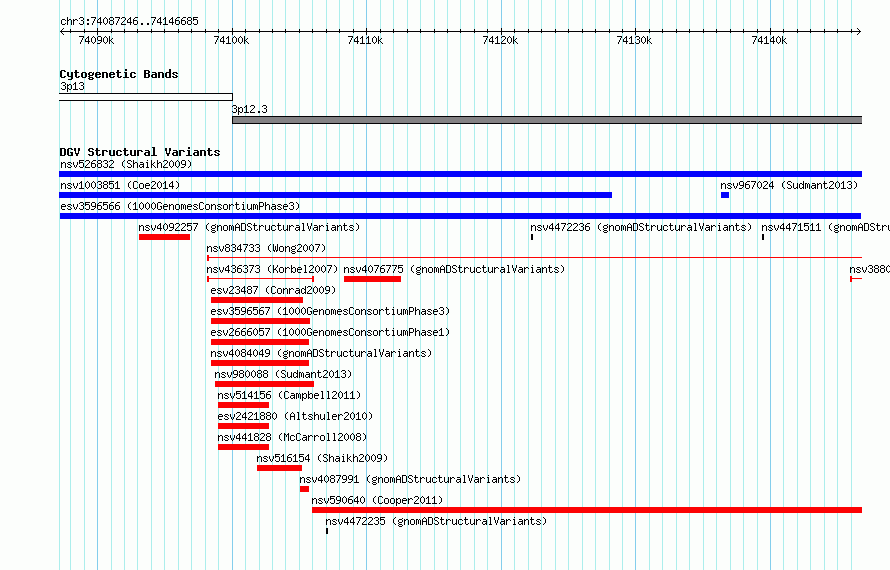The image size is (890, 570).
Task: Select the red bar under nsv4076775
Action: pos(372,279)
